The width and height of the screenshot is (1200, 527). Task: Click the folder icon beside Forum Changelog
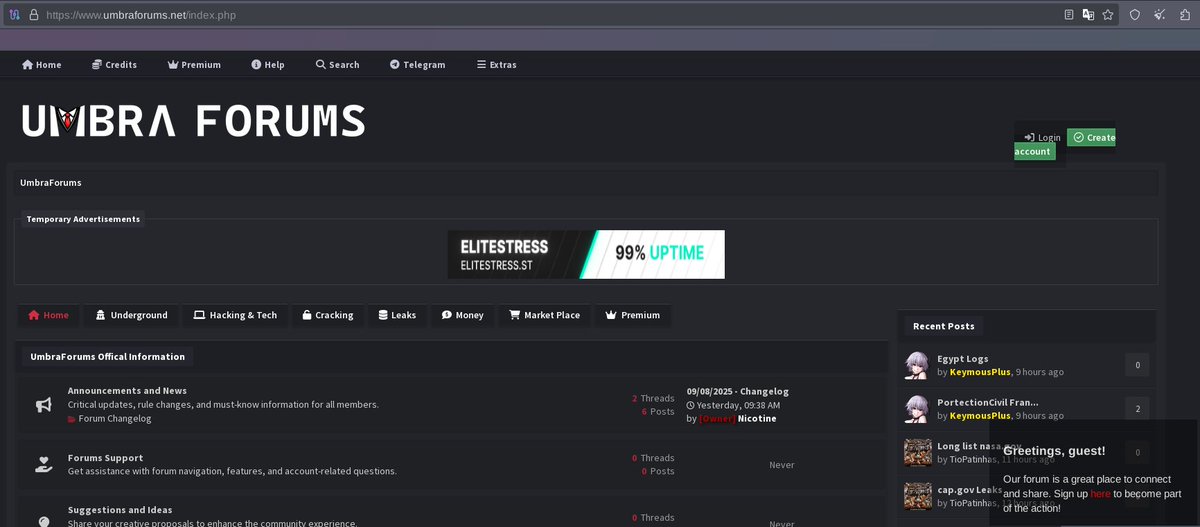(71, 419)
